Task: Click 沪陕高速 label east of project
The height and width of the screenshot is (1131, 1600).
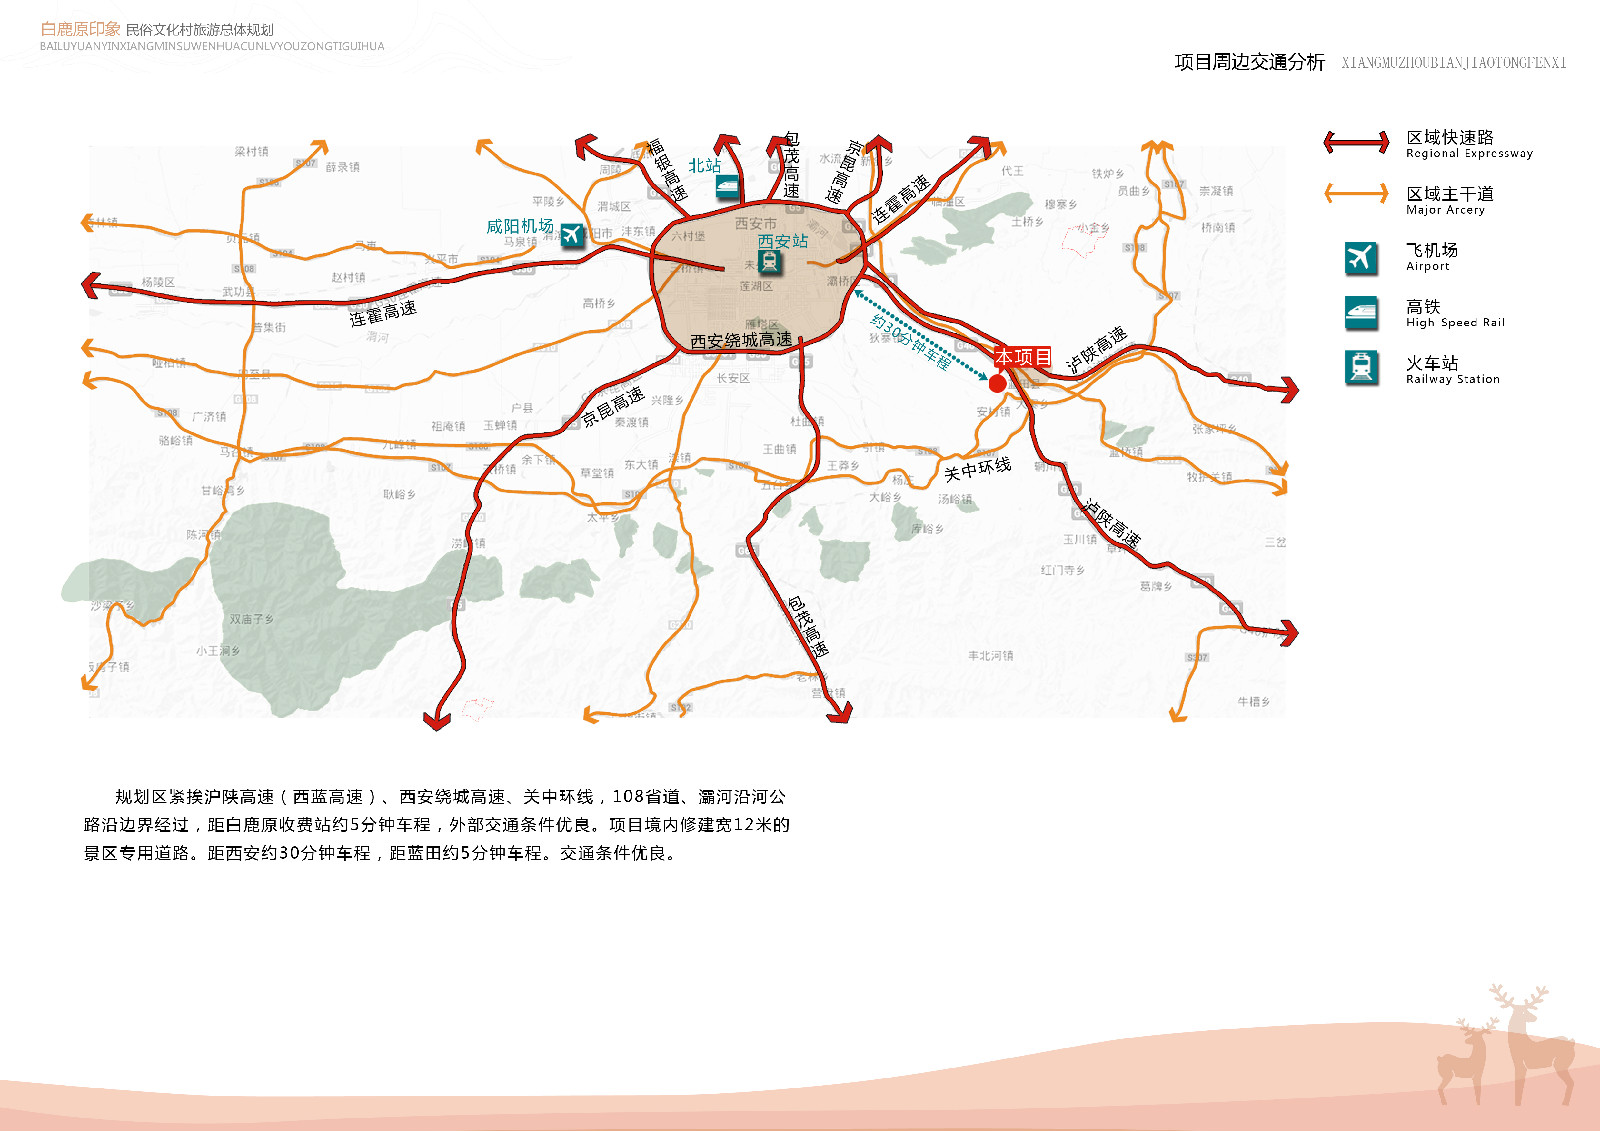Action: click(1097, 350)
